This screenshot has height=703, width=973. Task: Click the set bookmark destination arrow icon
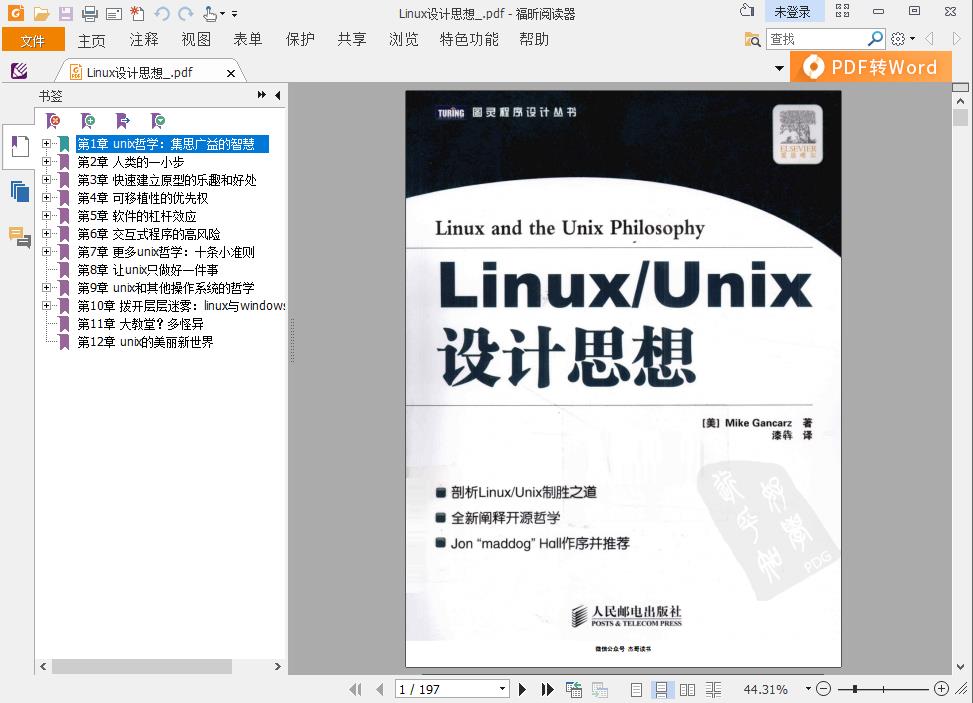[123, 120]
